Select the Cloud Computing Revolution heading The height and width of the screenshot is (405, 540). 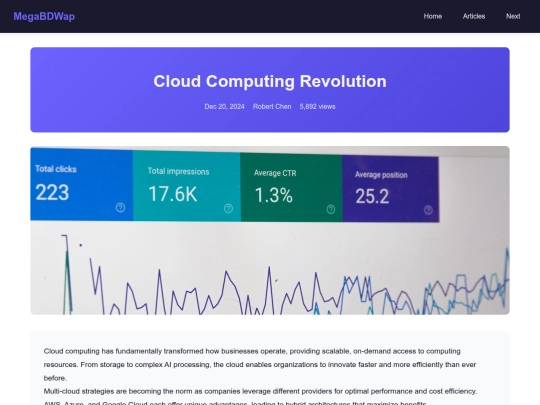click(x=270, y=81)
